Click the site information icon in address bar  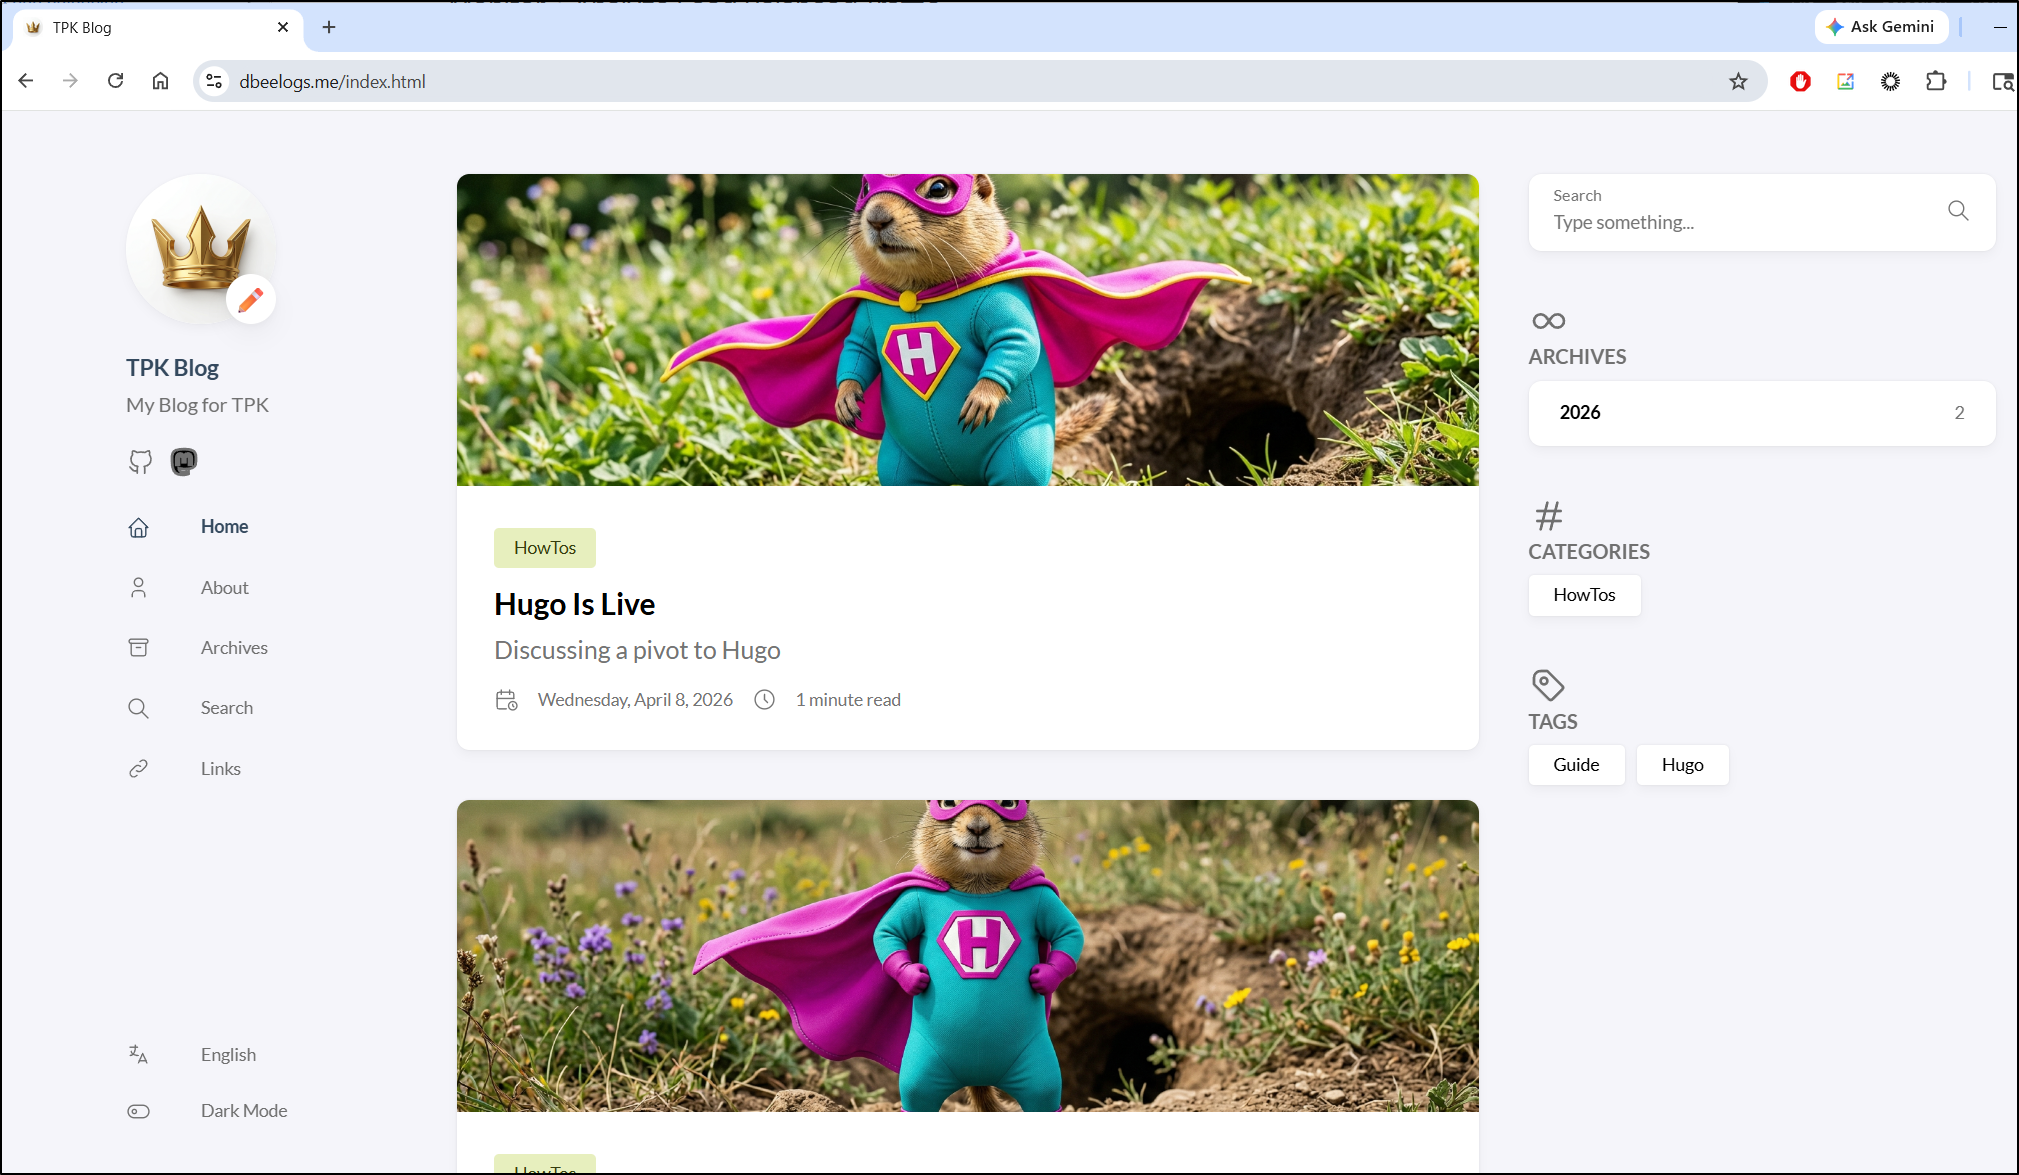pos(214,82)
